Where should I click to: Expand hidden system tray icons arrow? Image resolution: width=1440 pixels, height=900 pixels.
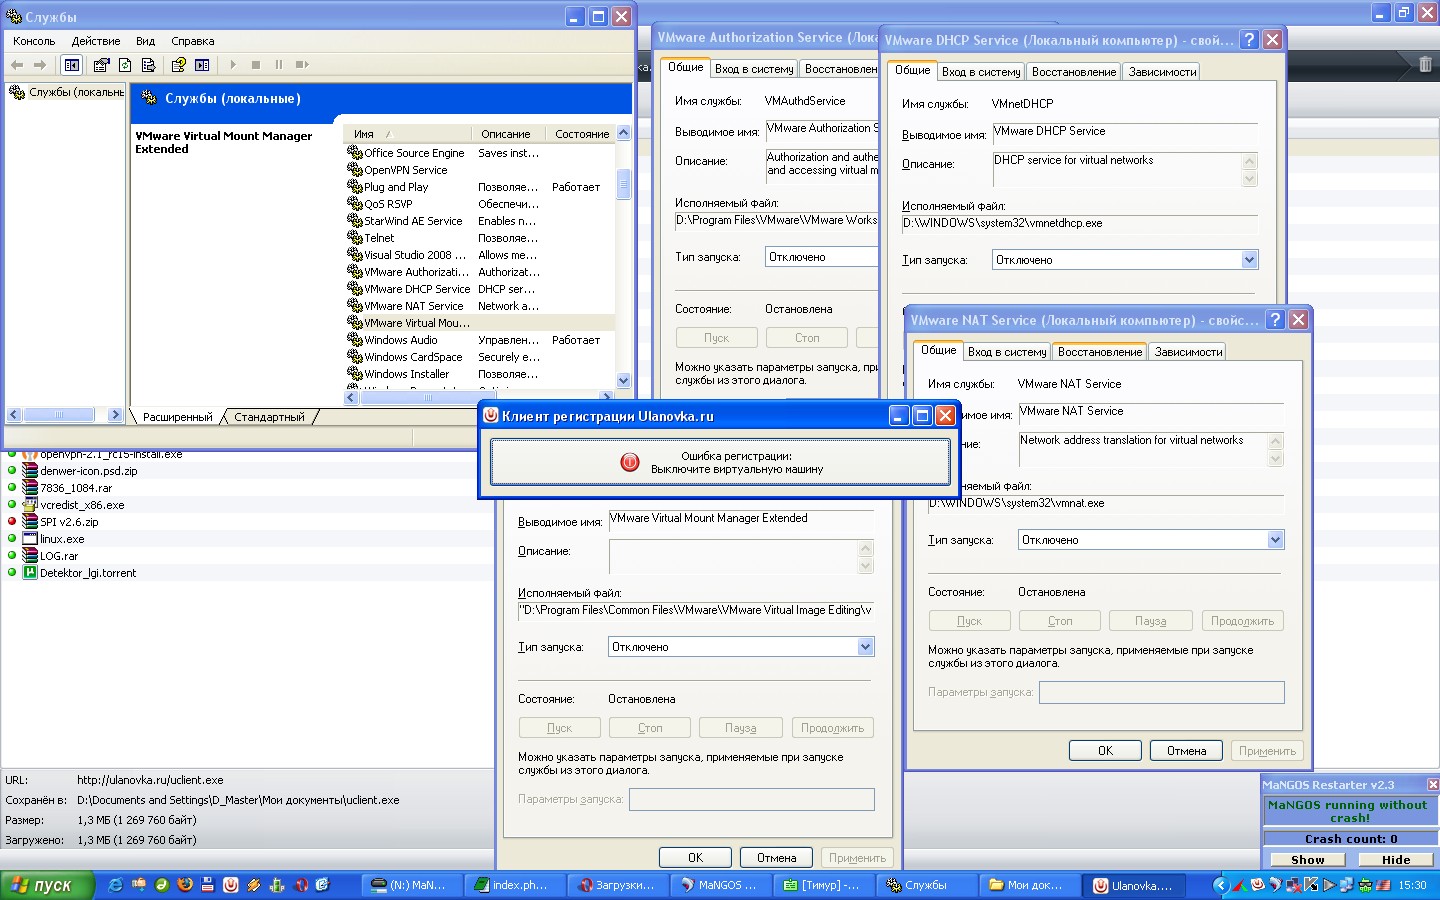pos(1220,885)
